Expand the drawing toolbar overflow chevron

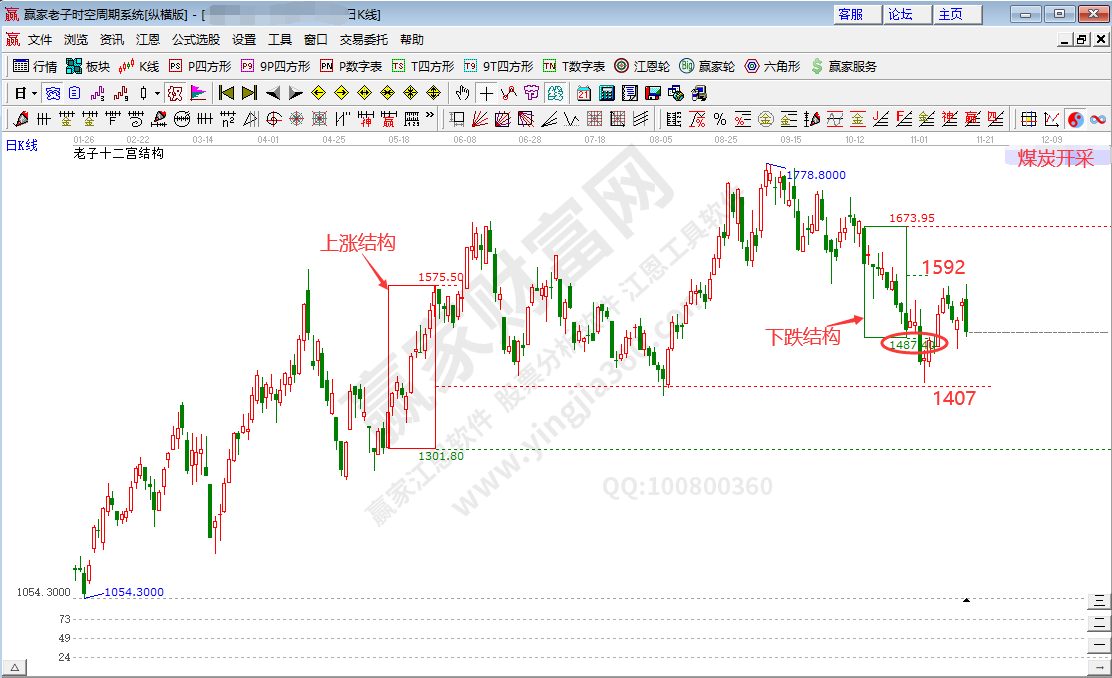tap(431, 119)
